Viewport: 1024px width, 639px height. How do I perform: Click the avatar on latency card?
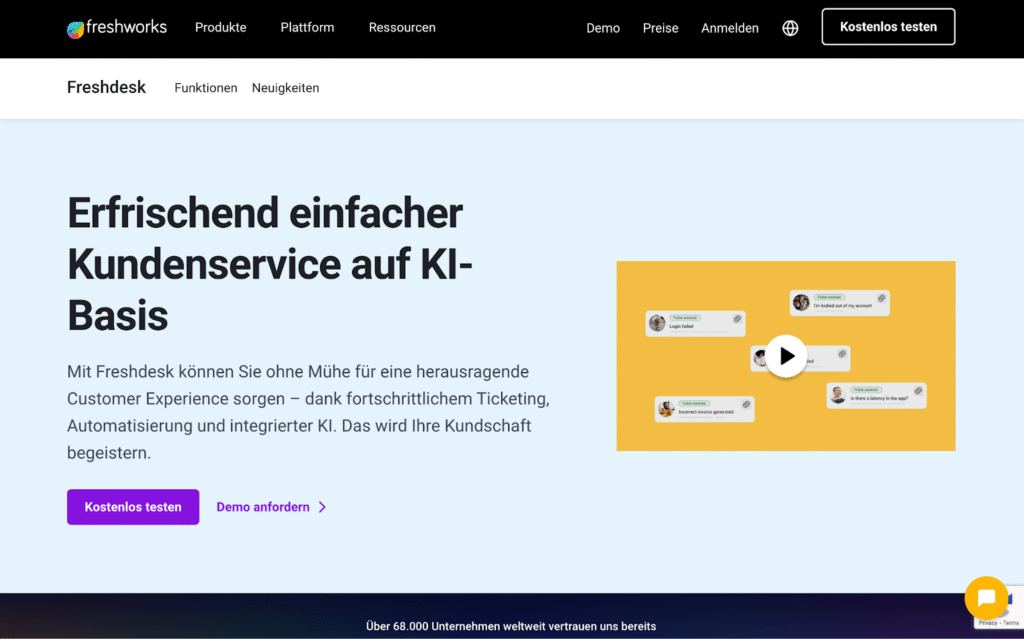pyautogui.click(x=838, y=395)
